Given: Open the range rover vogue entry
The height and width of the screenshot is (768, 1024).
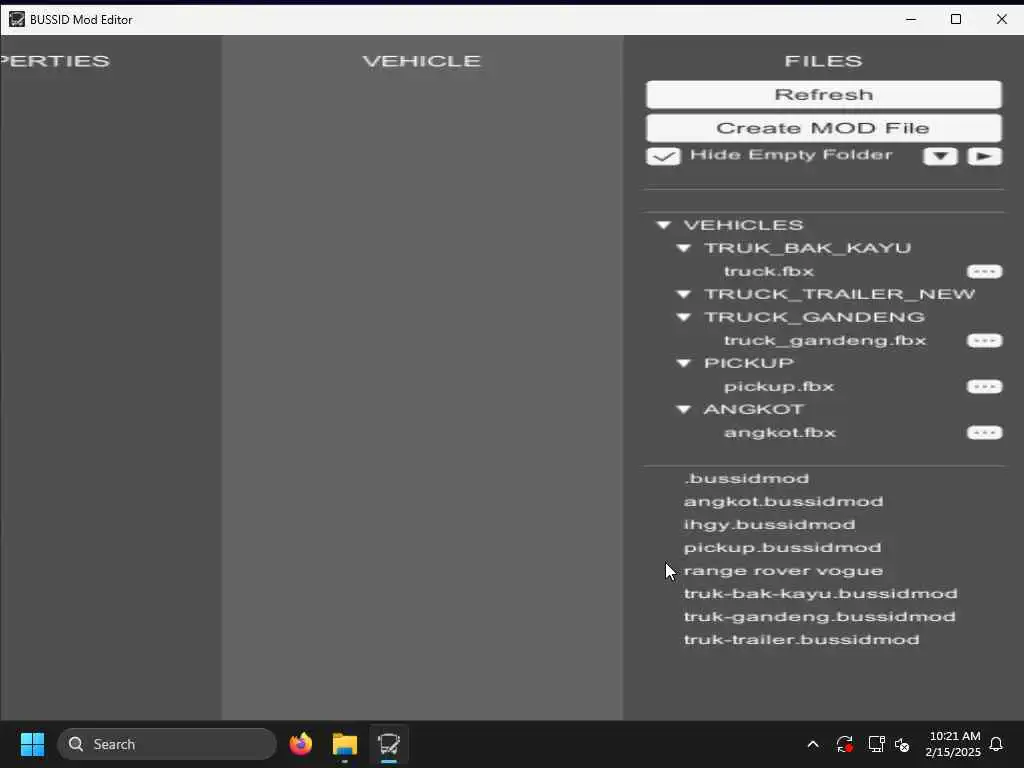Looking at the screenshot, I should 783,571.
